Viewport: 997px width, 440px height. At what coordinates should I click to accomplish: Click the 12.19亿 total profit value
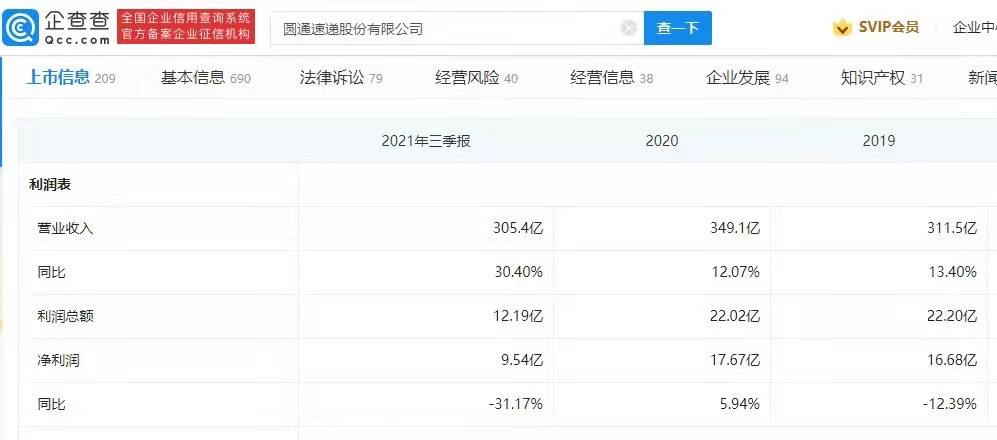[x=518, y=317]
